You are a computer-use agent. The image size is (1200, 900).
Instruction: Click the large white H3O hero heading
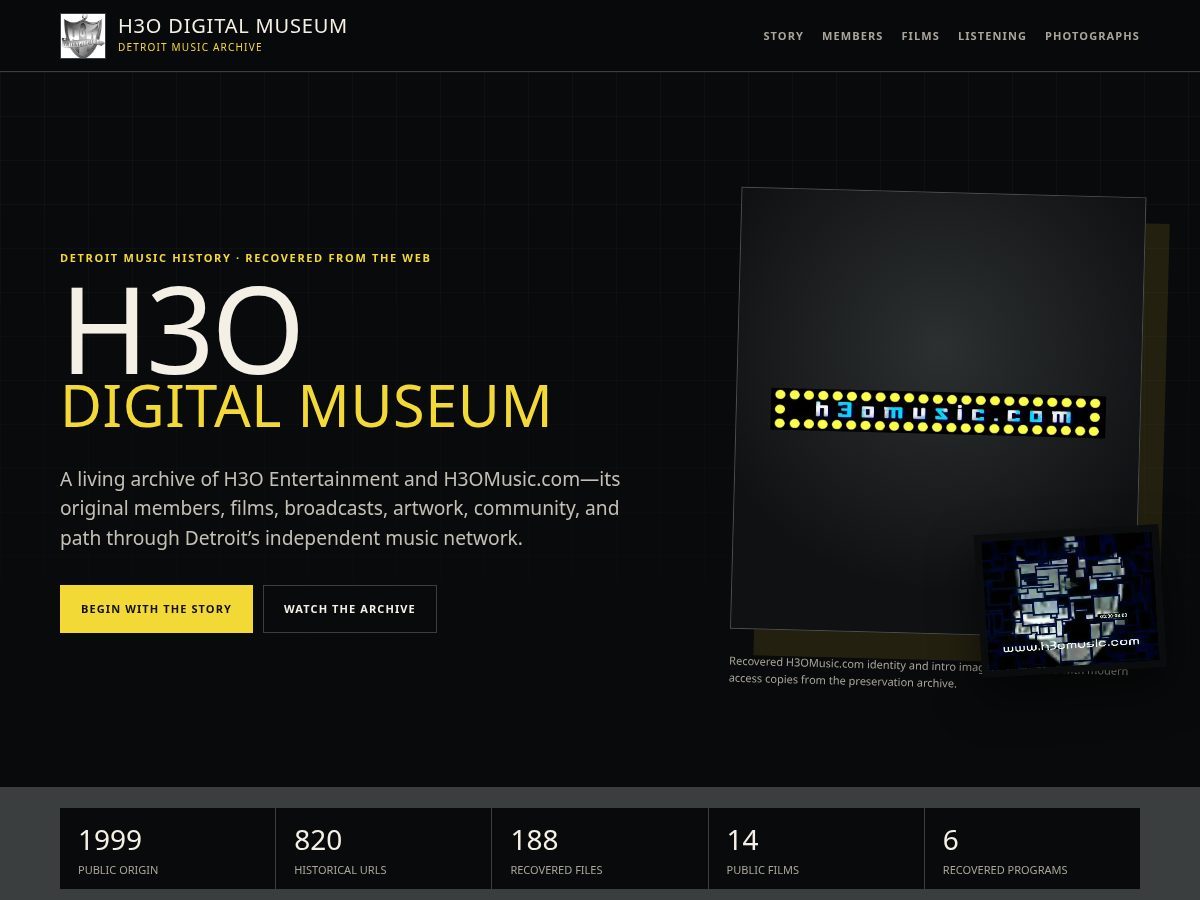[x=182, y=331]
